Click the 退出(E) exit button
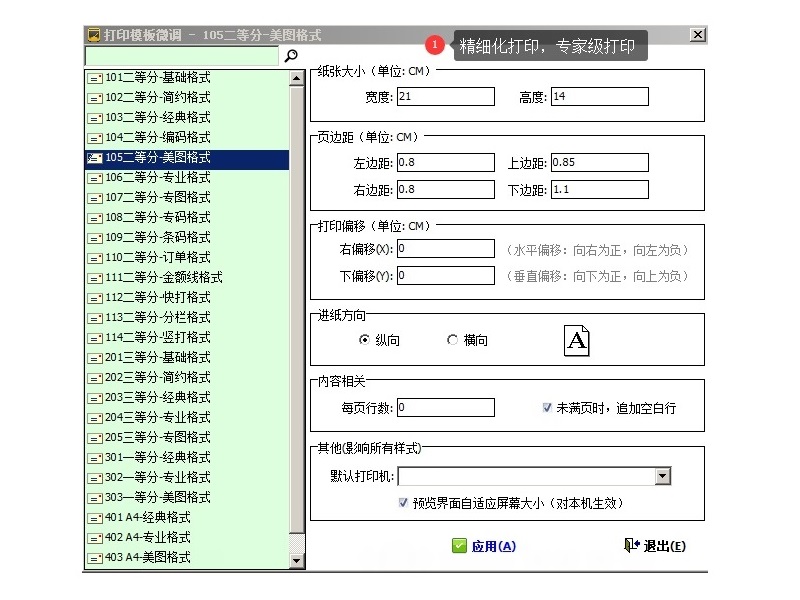 (x=654, y=546)
